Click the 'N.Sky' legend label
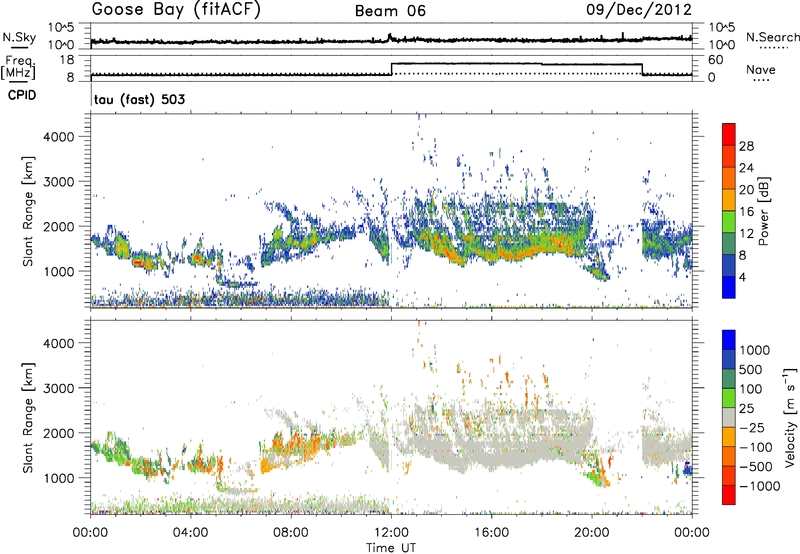 click(19, 37)
